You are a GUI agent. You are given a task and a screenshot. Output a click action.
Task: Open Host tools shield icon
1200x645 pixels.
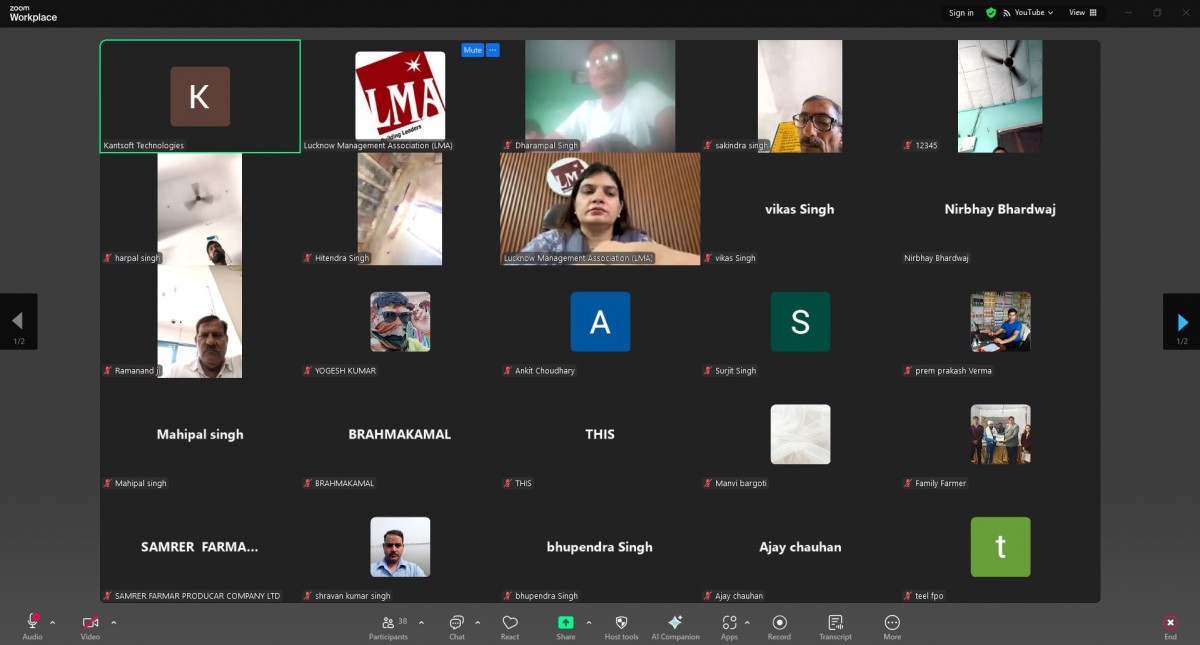[x=621, y=627]
